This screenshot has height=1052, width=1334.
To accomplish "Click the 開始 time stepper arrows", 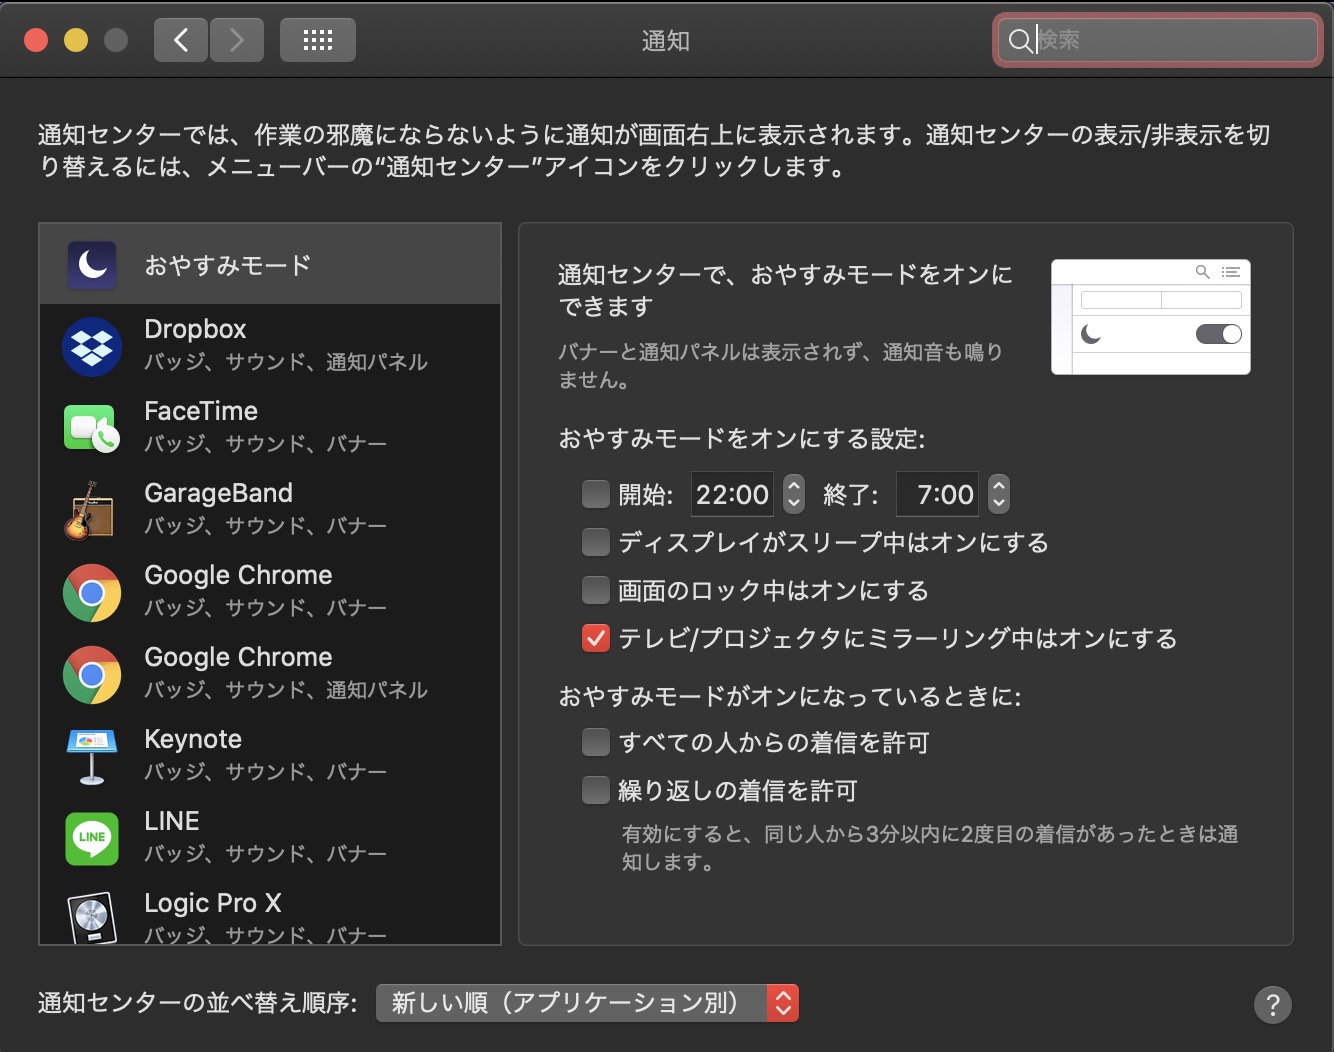I will (794, 494).
